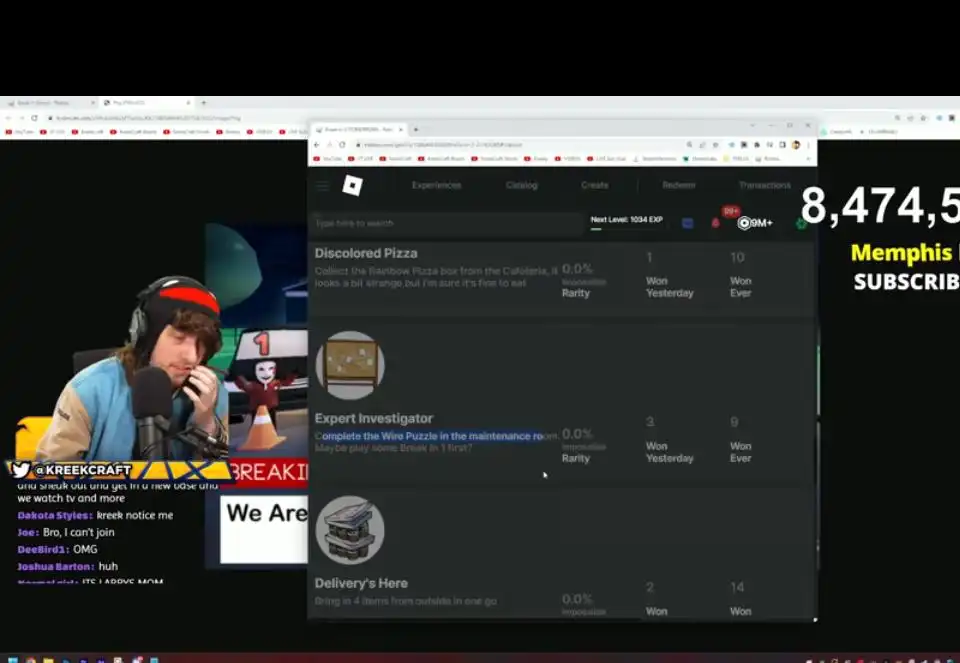Open the Redeem nav item
960x663 pixels.
tap(678, 185)
